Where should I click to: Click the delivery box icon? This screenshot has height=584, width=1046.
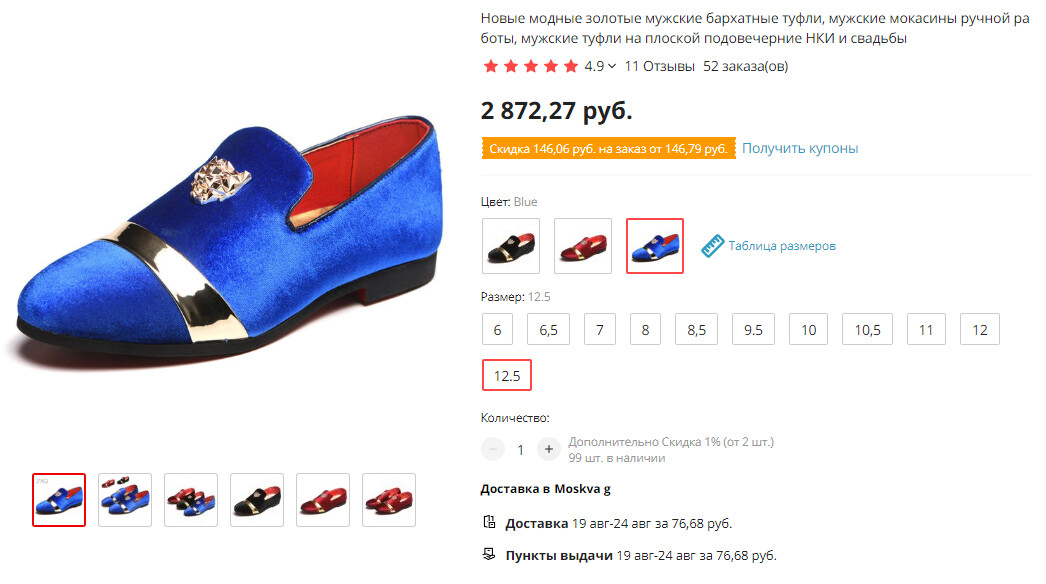(489, 523)
